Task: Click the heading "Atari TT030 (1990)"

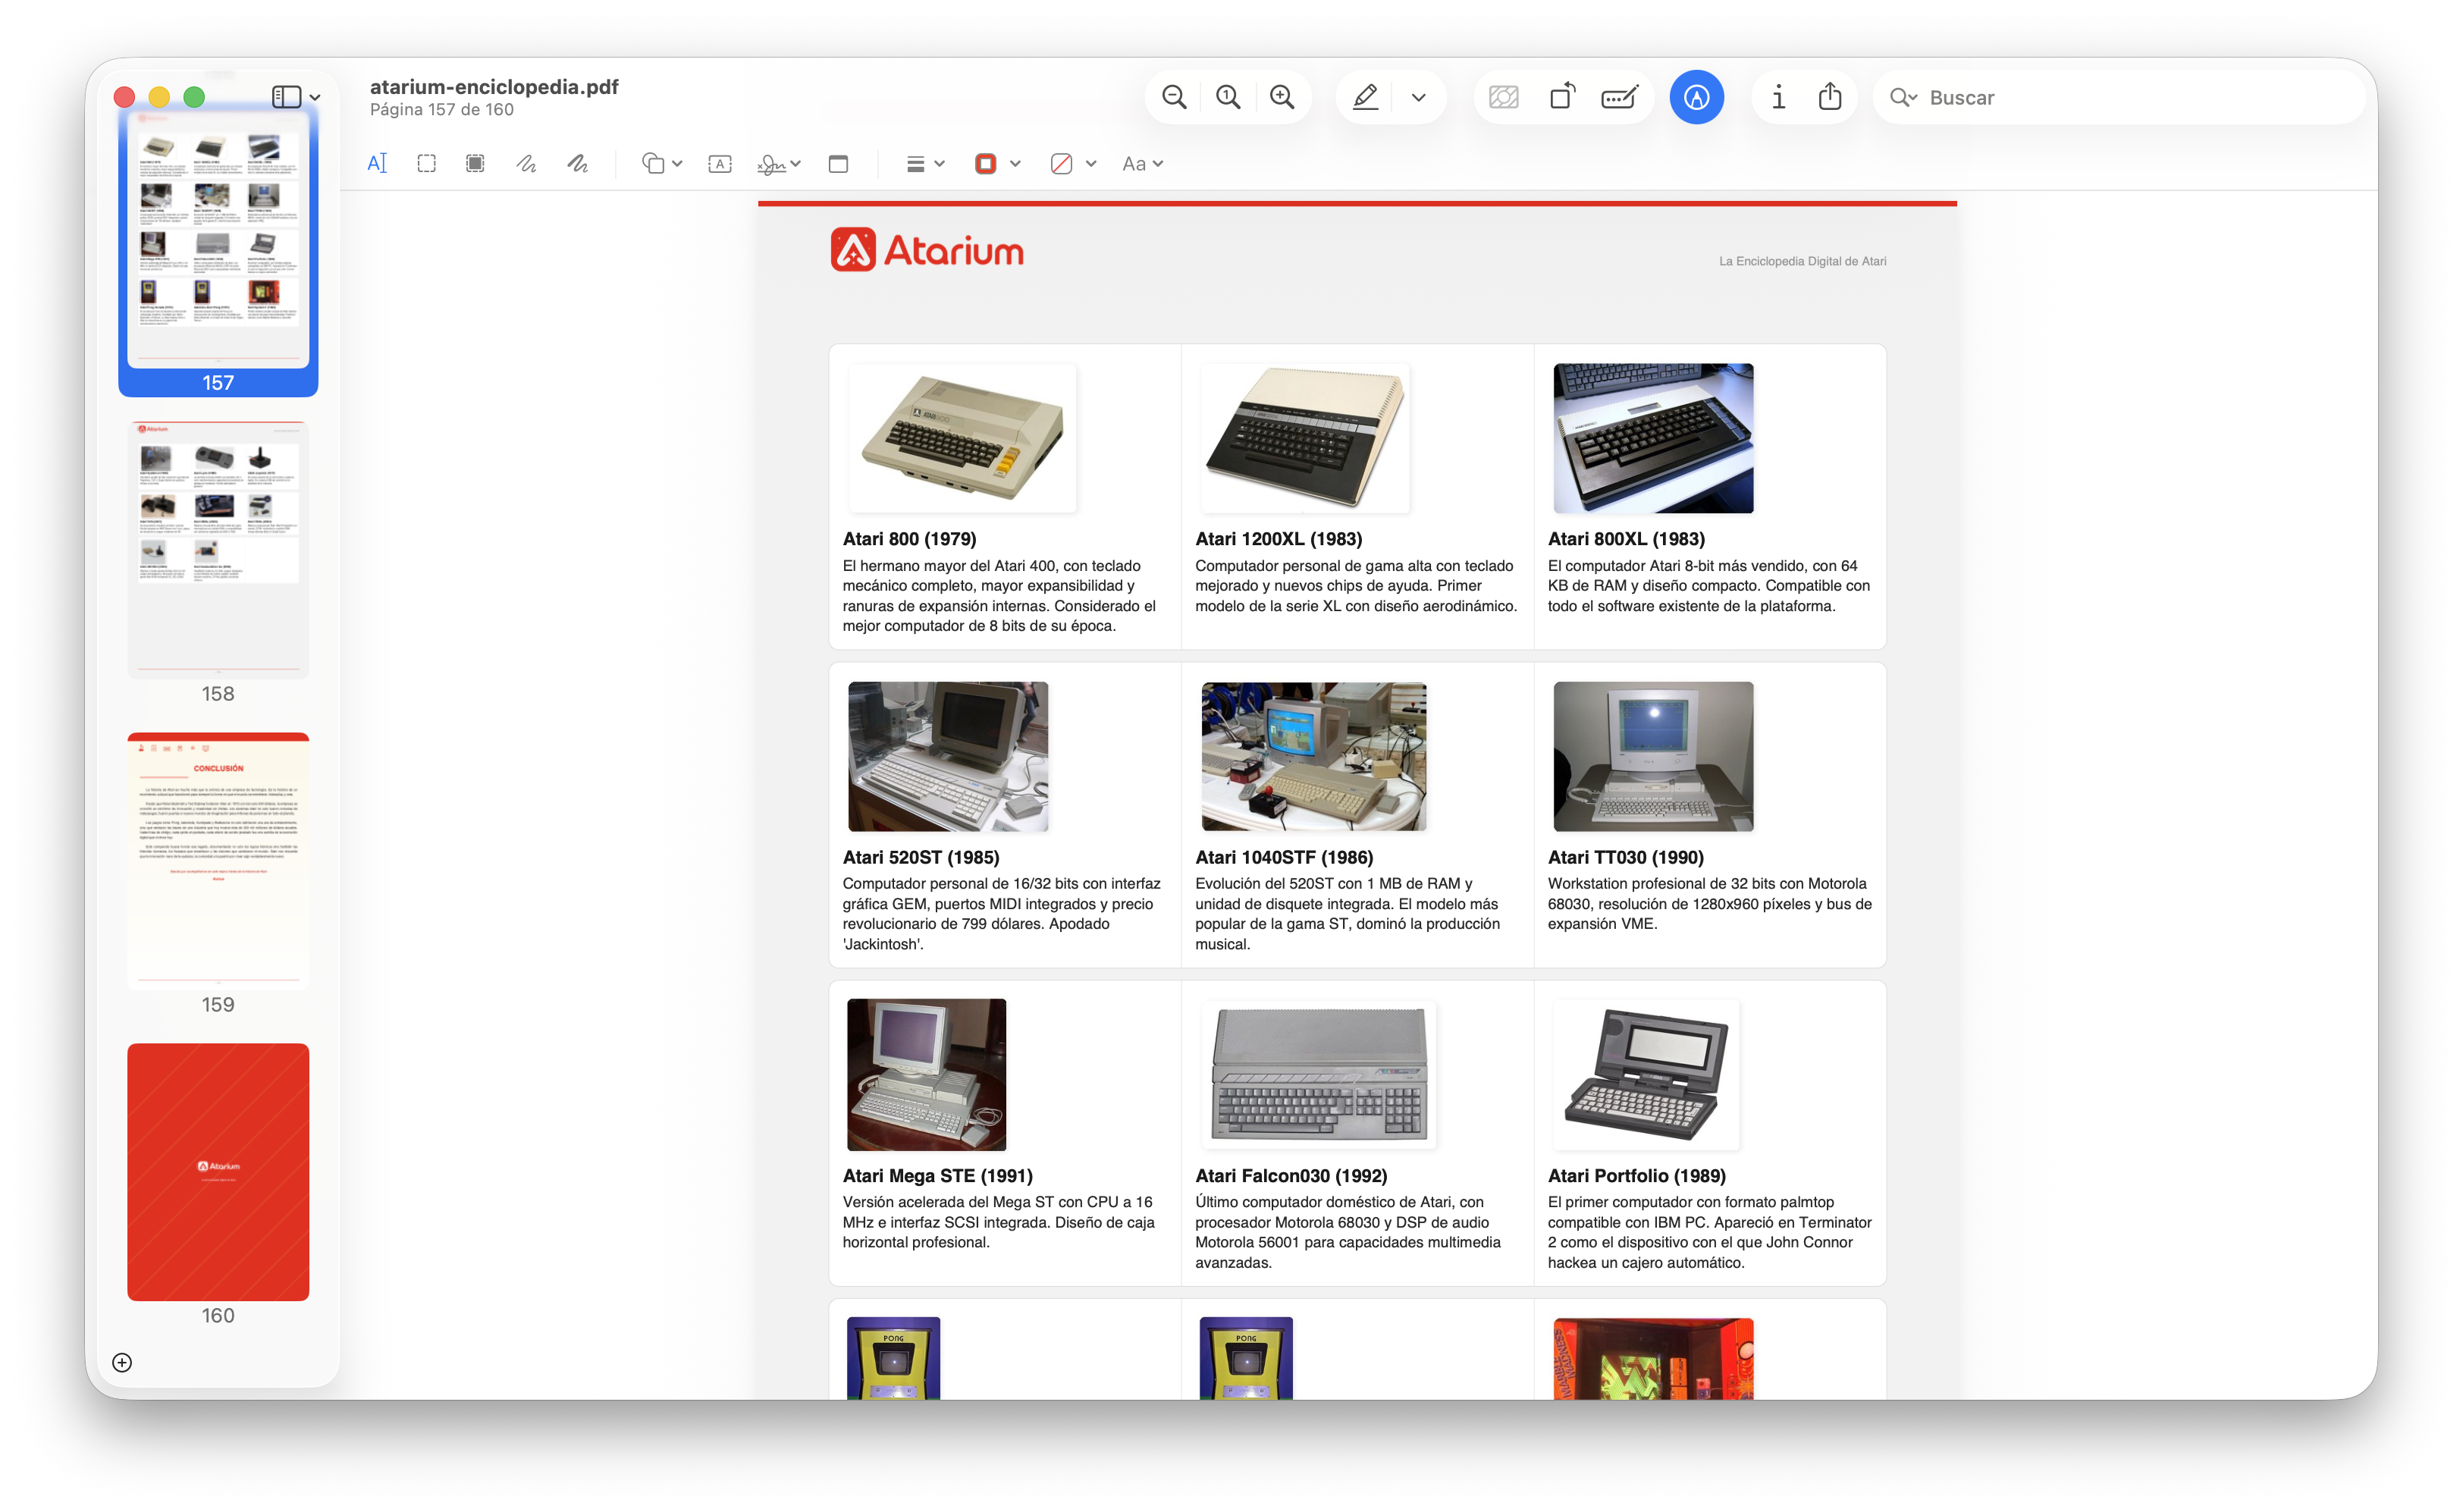Action: (x=1626, y=857)
